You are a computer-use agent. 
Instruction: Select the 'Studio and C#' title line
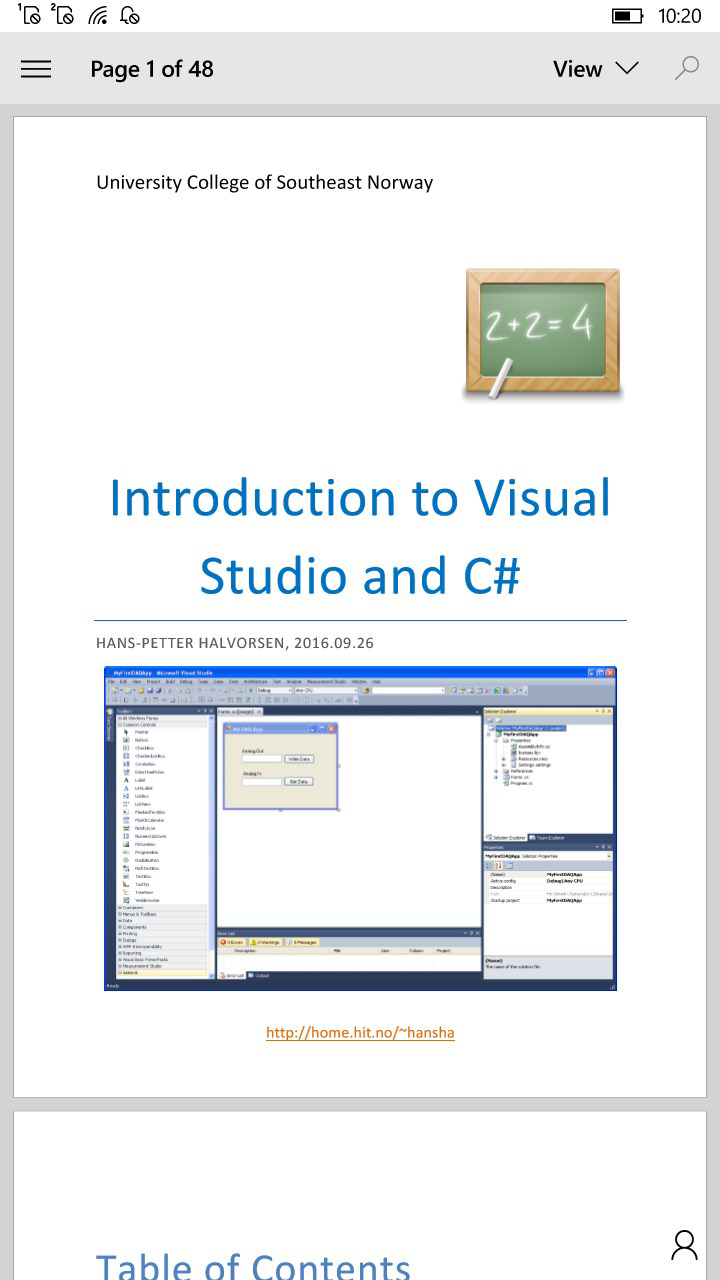360,575
